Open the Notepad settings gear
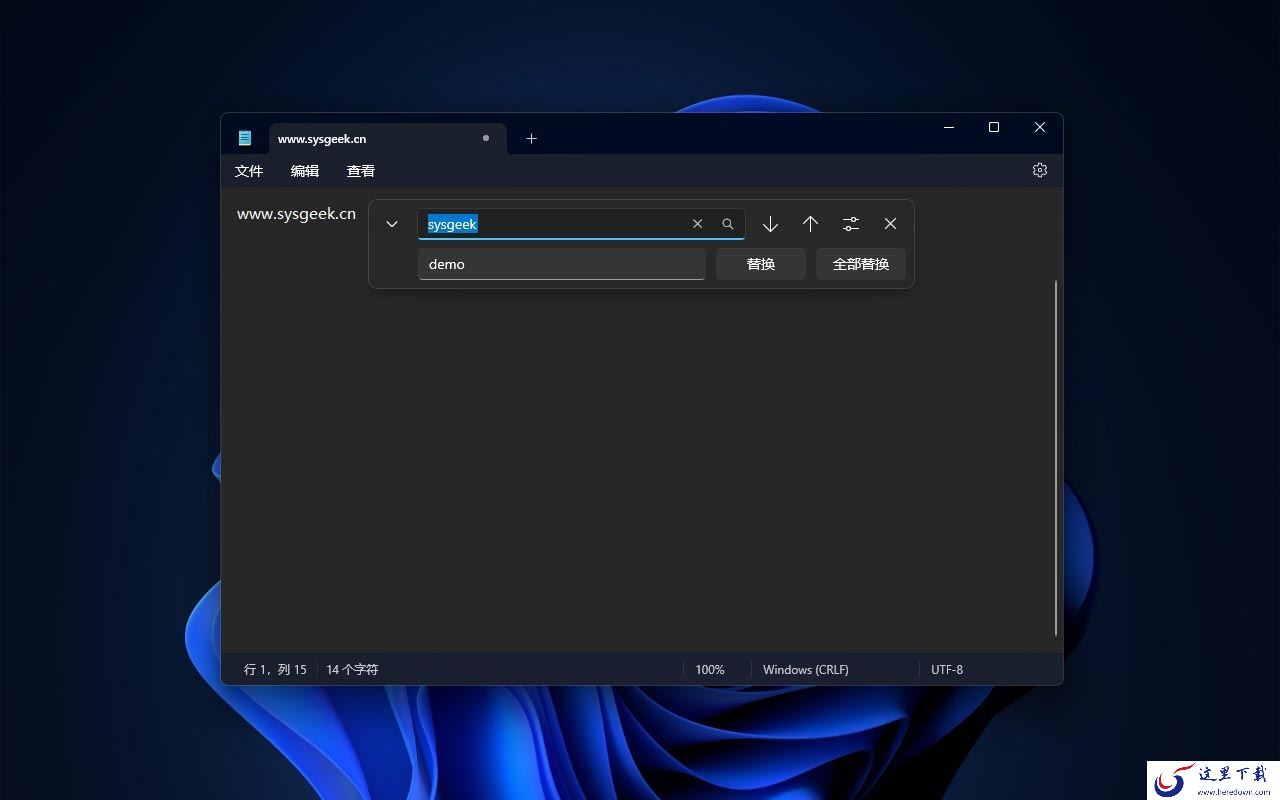Screen dimensions: 1280x800 pos(1039,170)
